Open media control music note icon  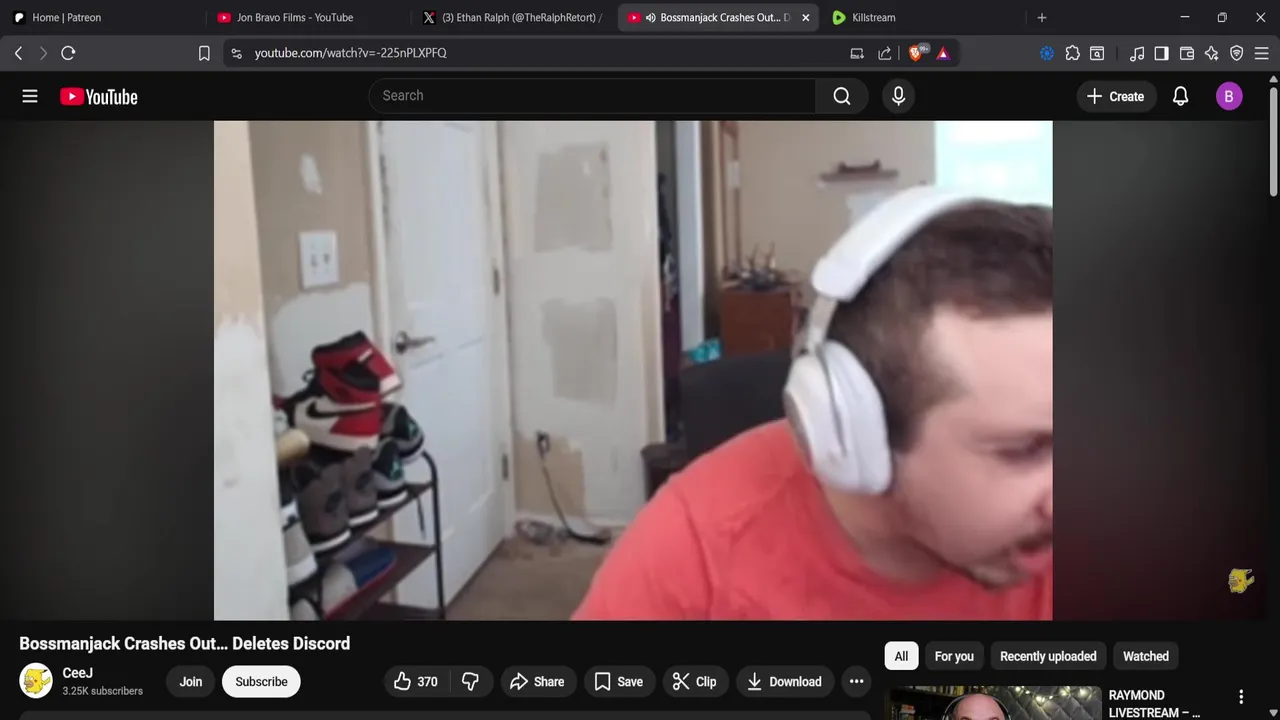click(x=1137, y=53)
